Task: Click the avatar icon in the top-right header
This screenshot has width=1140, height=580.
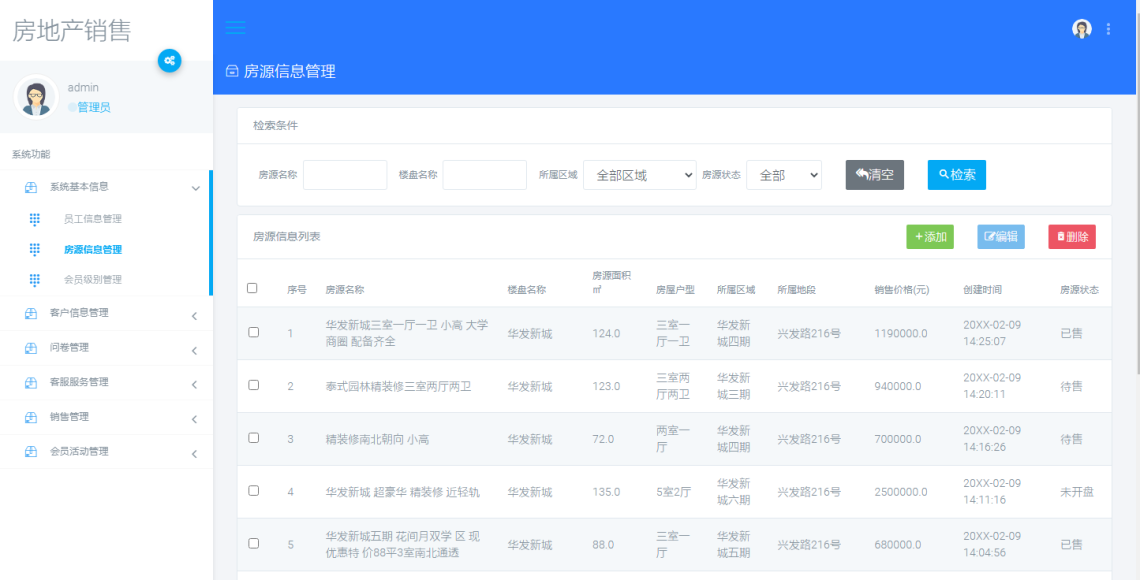Action: point(1081,29)
